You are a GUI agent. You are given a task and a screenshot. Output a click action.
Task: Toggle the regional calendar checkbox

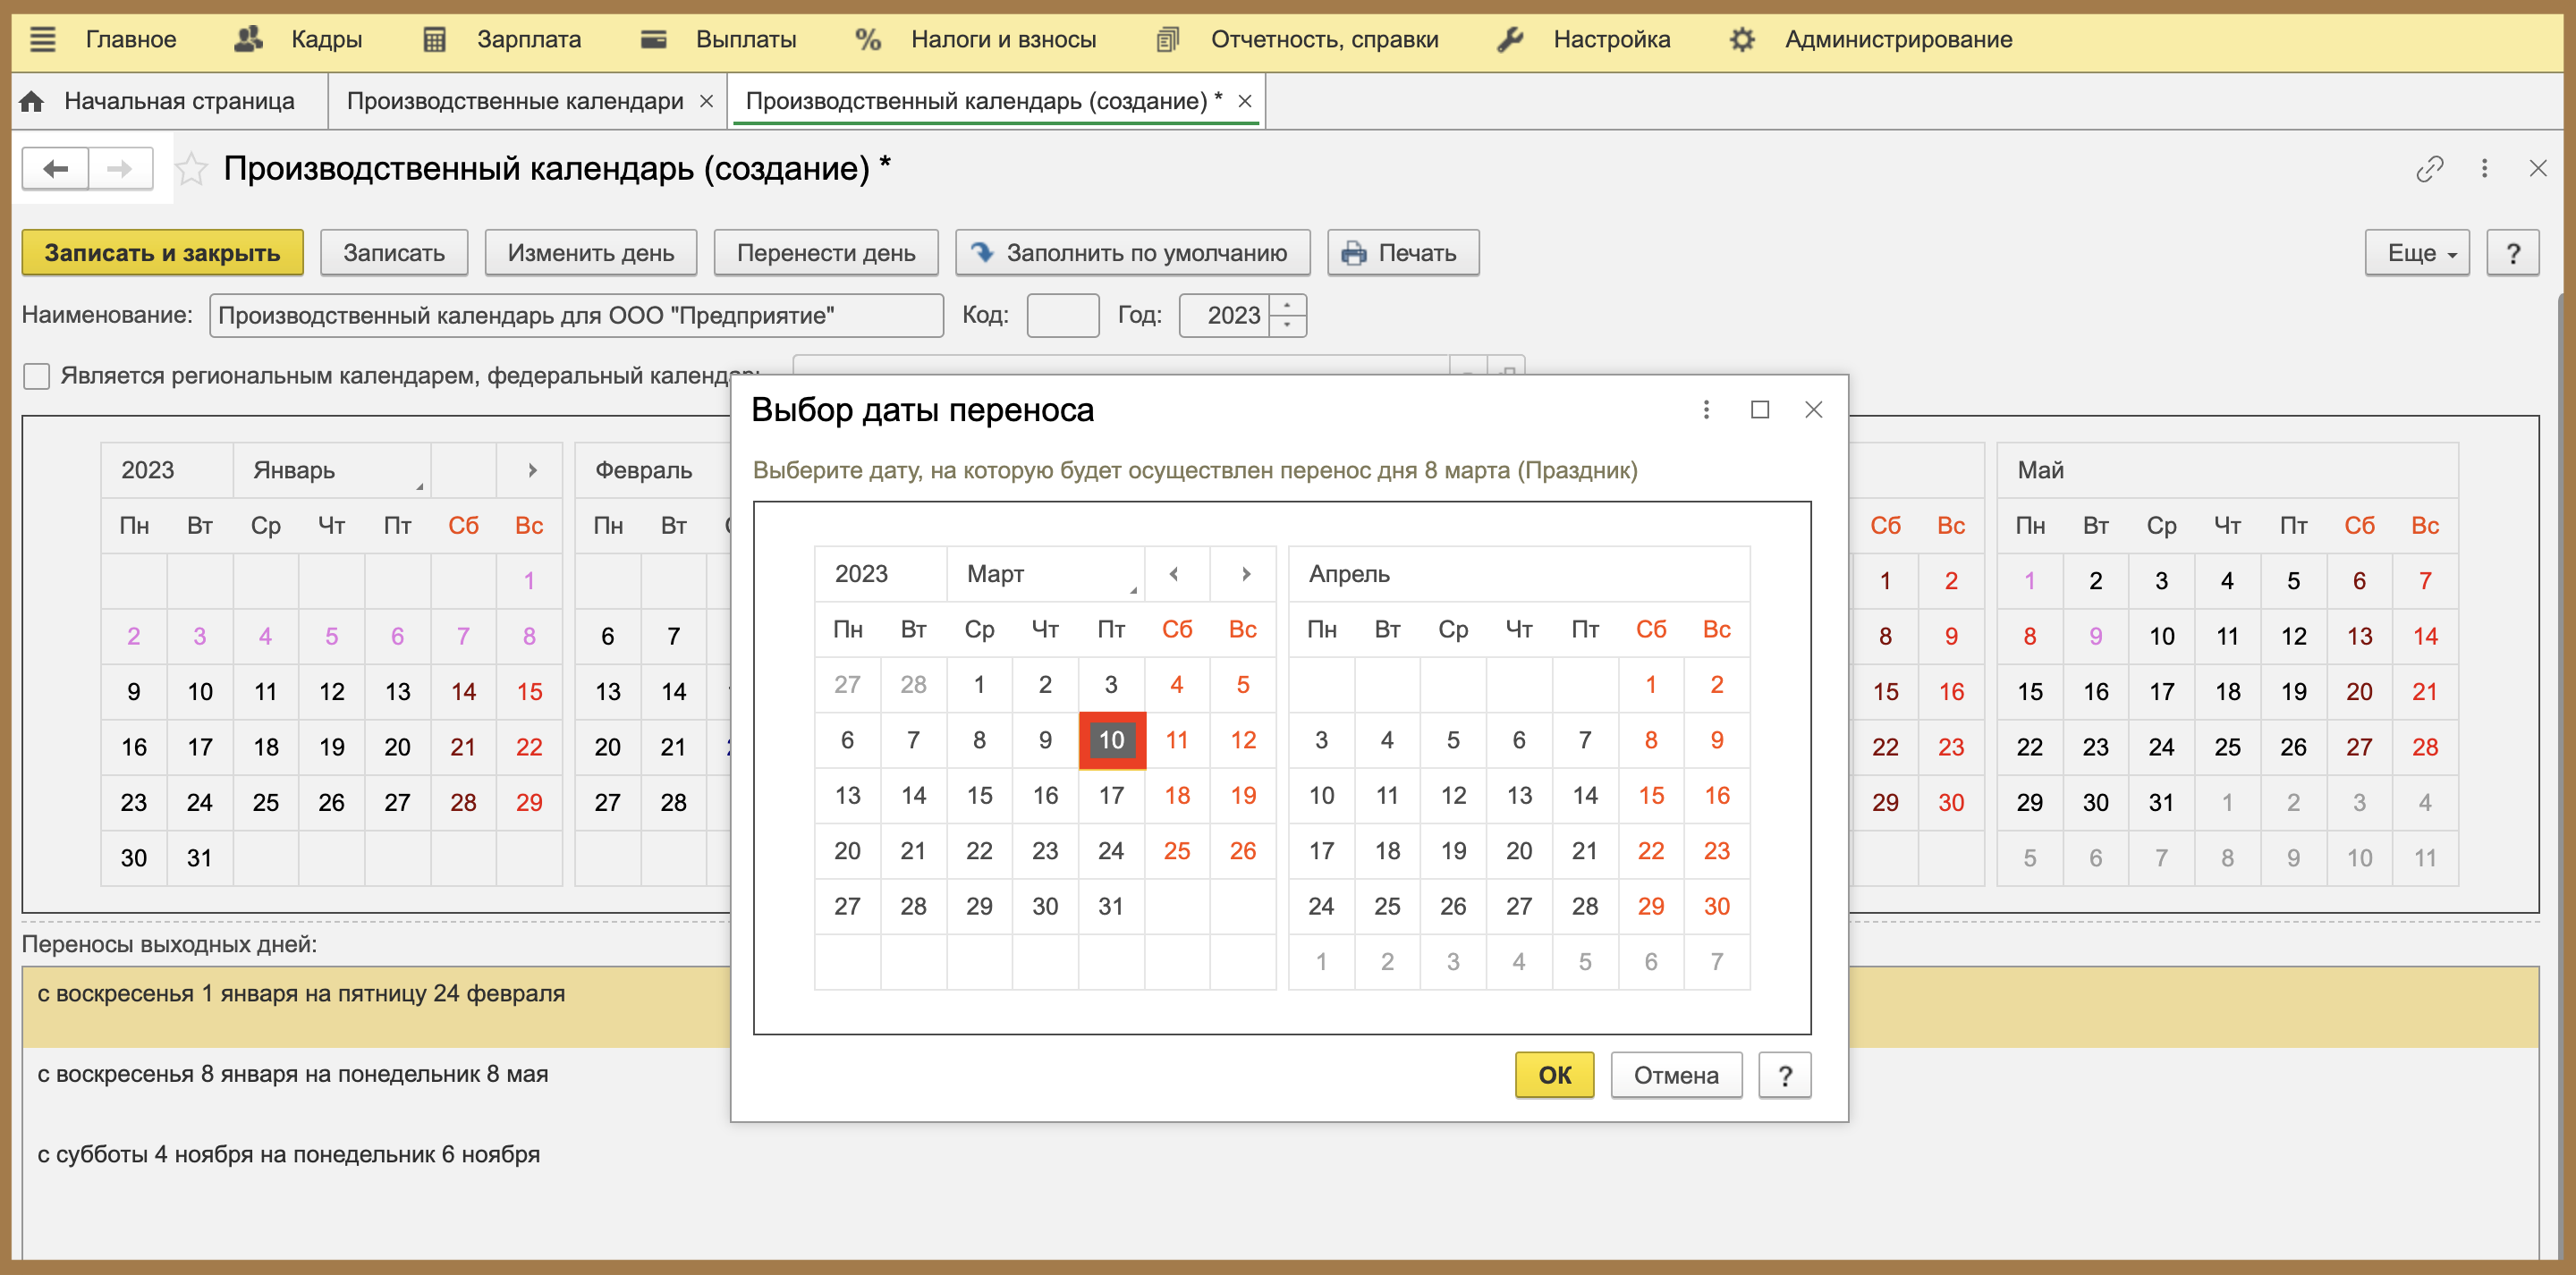(37, 377)
